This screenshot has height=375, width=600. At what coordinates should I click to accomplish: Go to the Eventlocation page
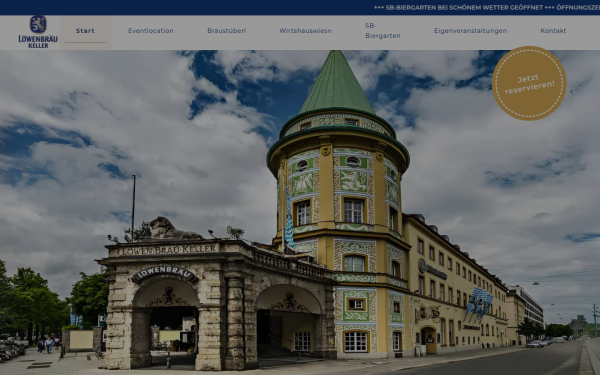tap(151, 31)
